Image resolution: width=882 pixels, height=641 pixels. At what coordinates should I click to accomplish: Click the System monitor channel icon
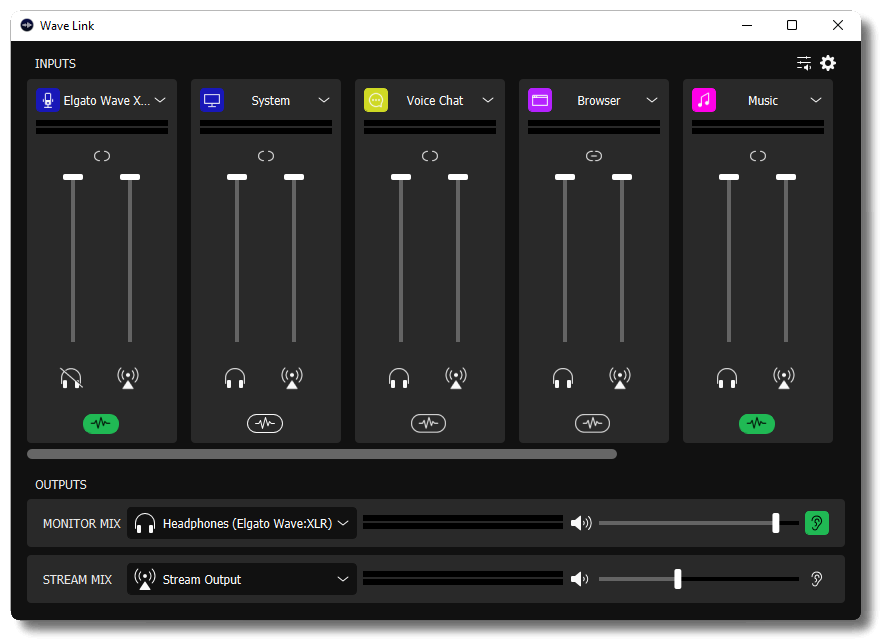point(212,100)
